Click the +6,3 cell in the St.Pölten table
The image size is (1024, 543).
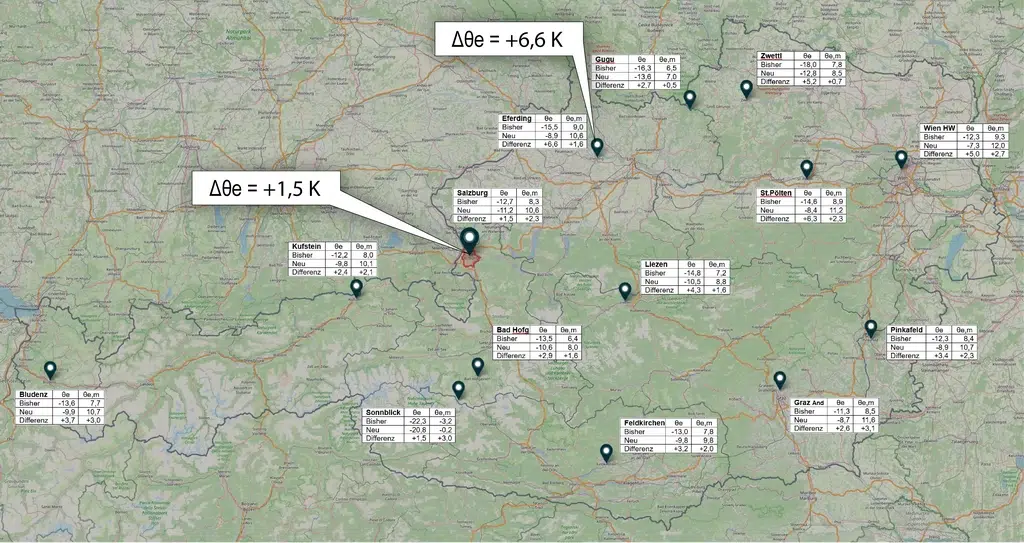point(808,219)
